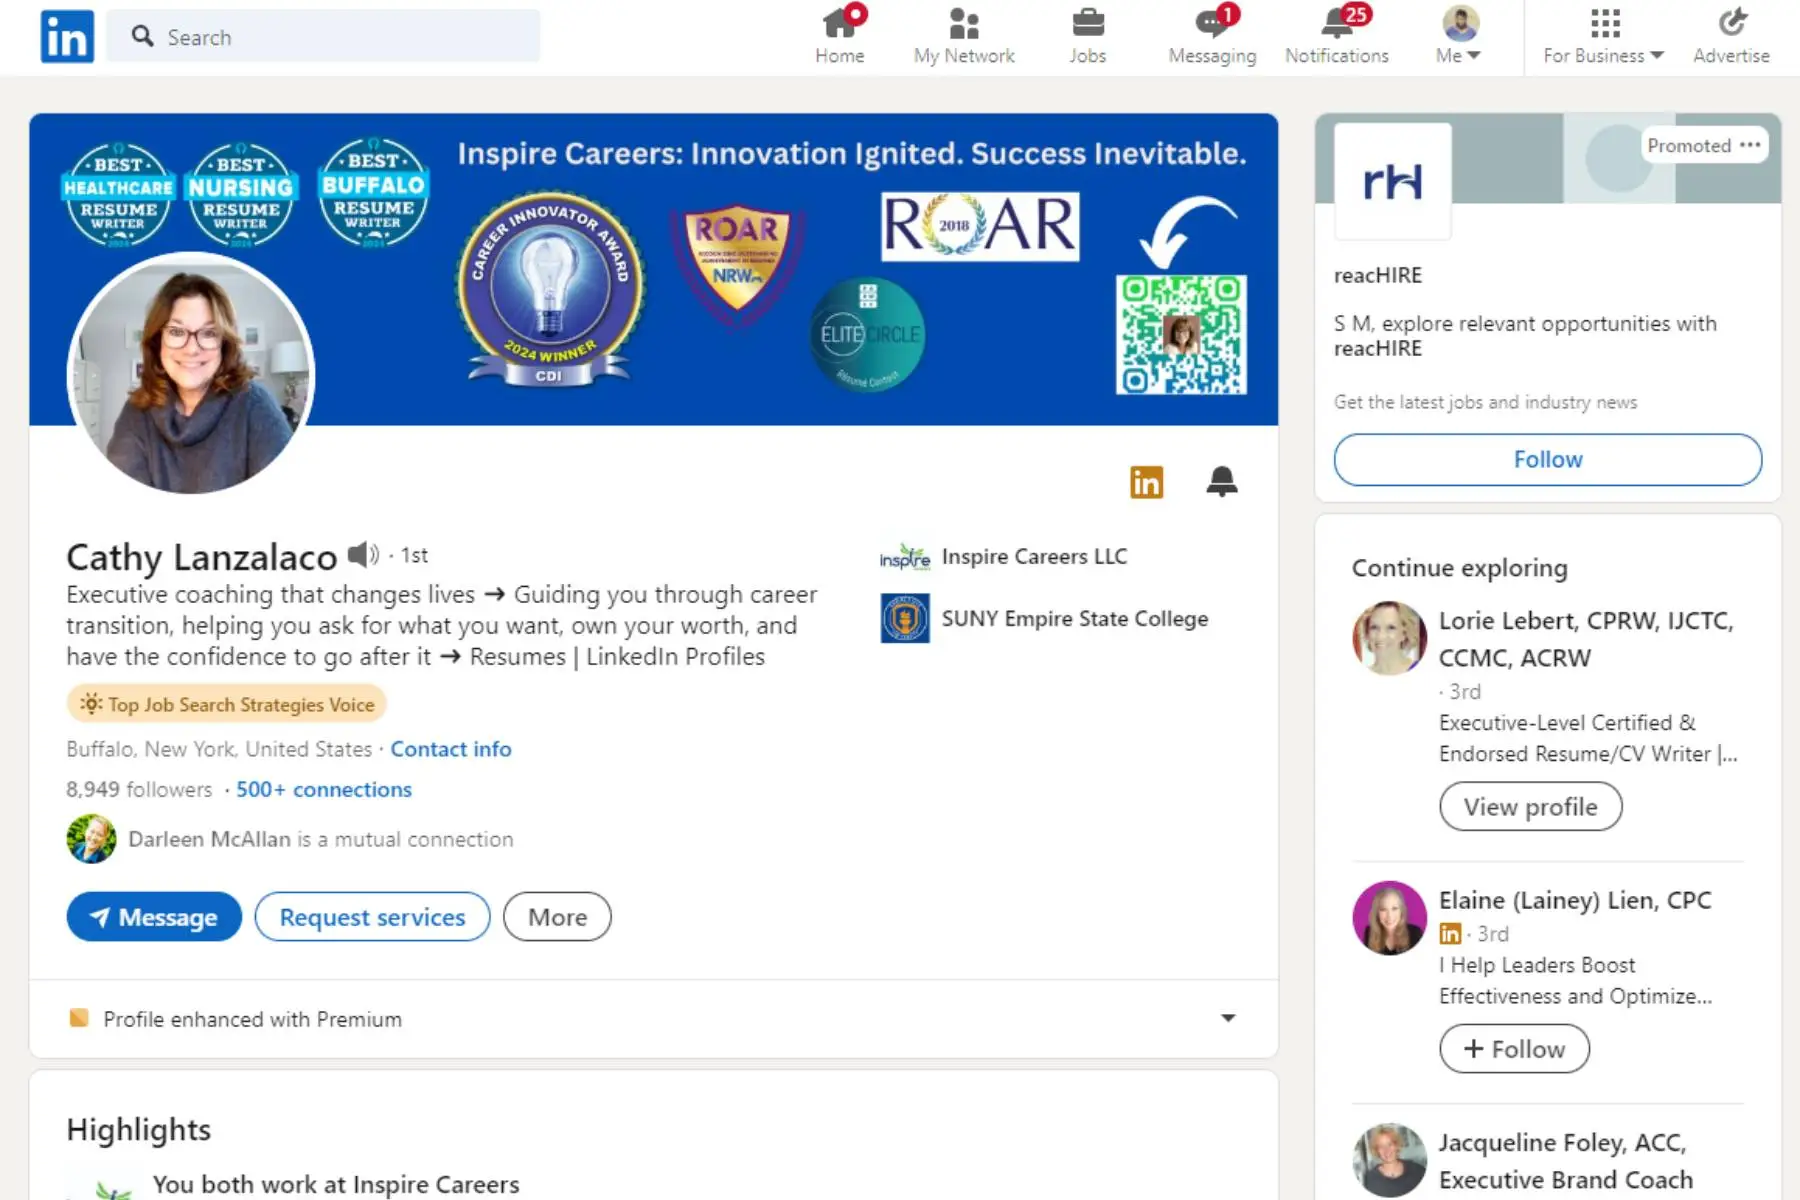1800x1200 pixels.
Task: Click Top Job Search Strategies Voice badge
Action: [227, 704]
